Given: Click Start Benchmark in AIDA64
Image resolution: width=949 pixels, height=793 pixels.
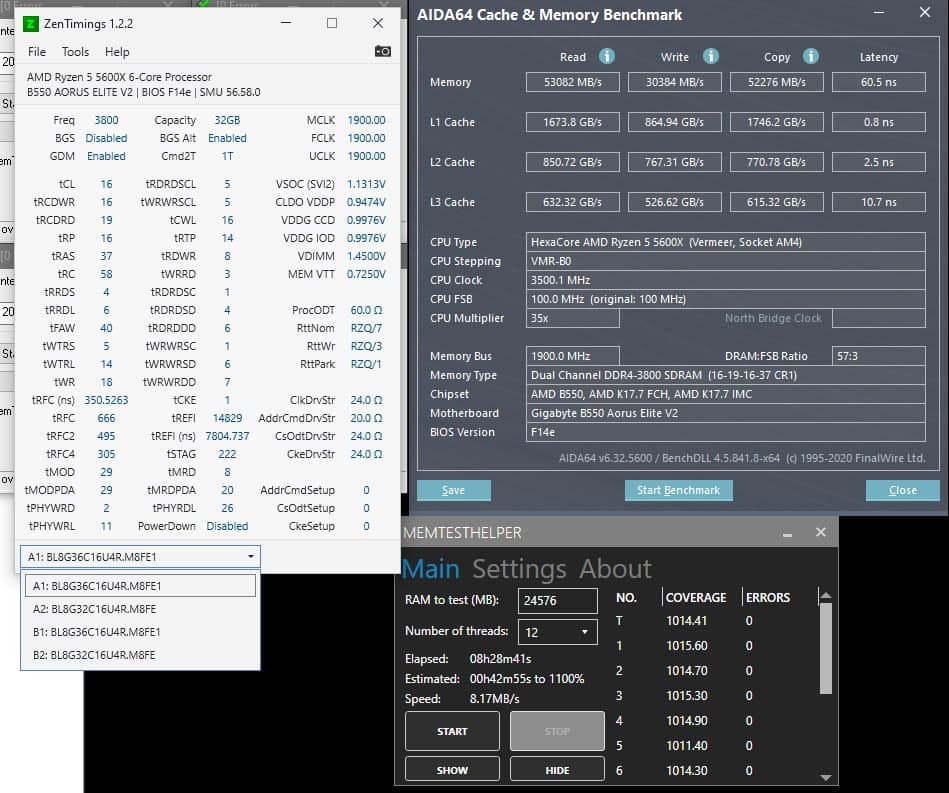Looking at the screenshot, I should [x=678, y=490].
